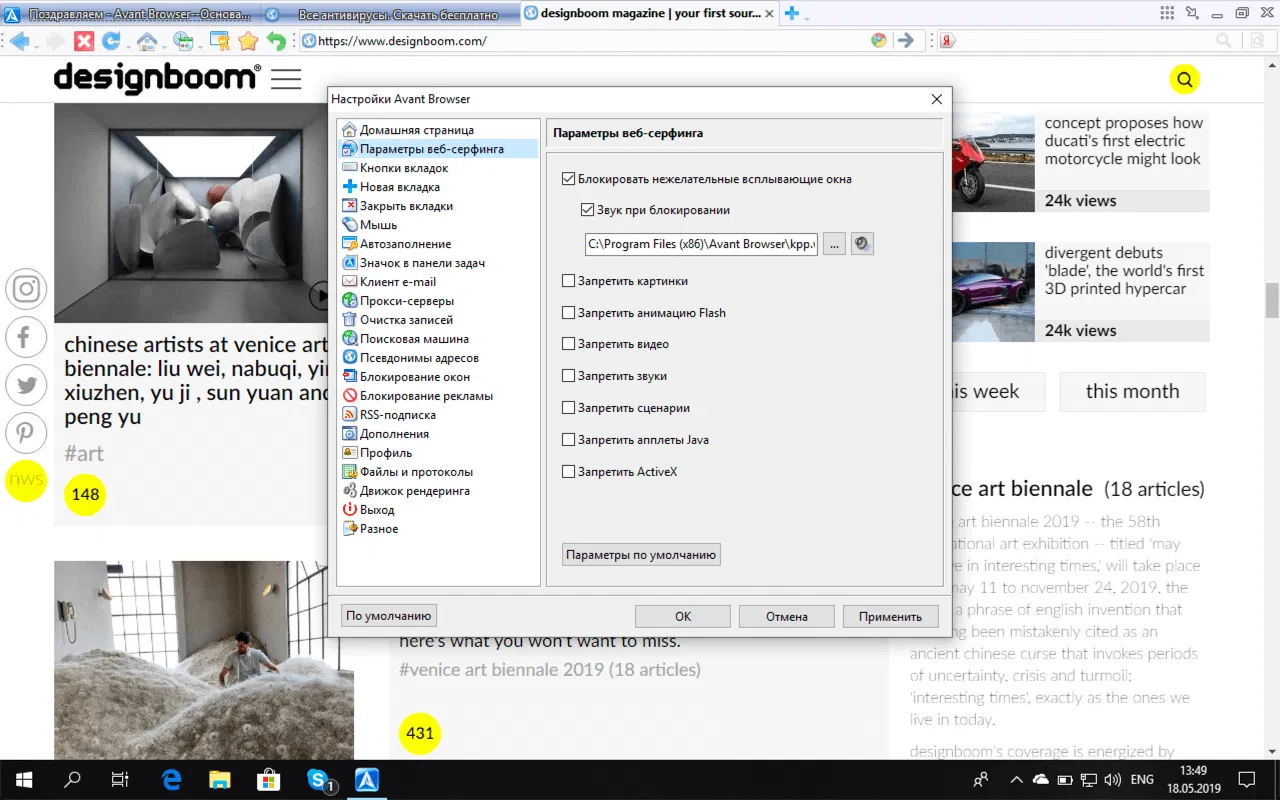Click the 'Отмена' button
This screenshot has width=1280, height=800.
[x=787, y=616]
